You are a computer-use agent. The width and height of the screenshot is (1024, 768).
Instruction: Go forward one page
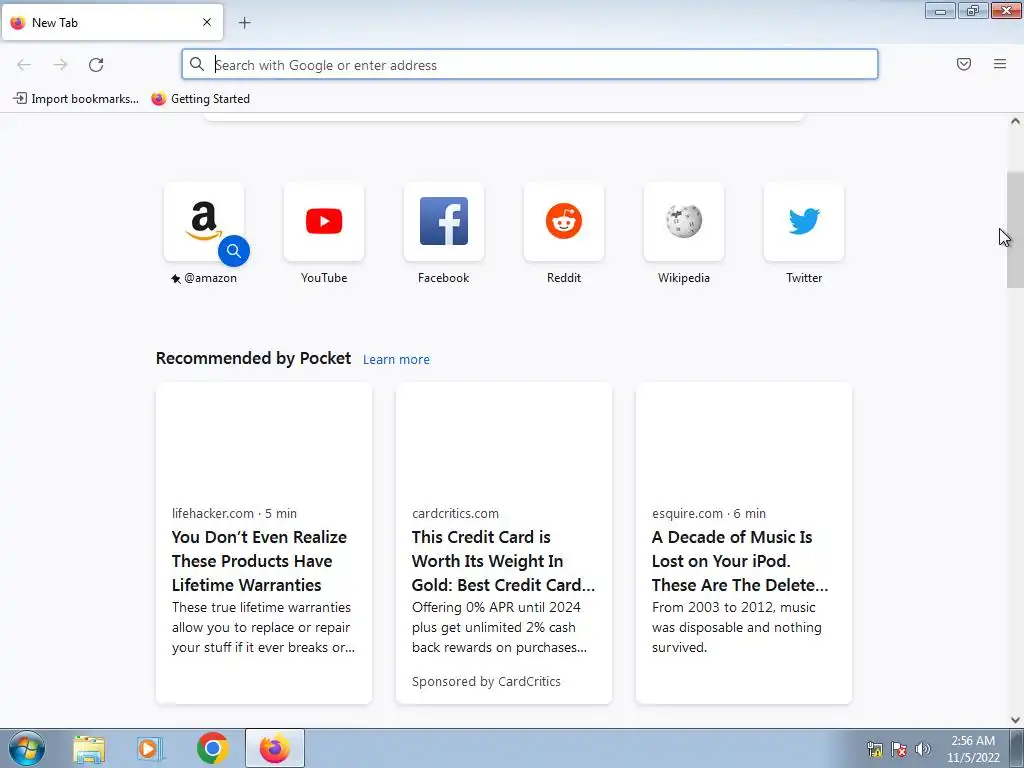point(60,65)
